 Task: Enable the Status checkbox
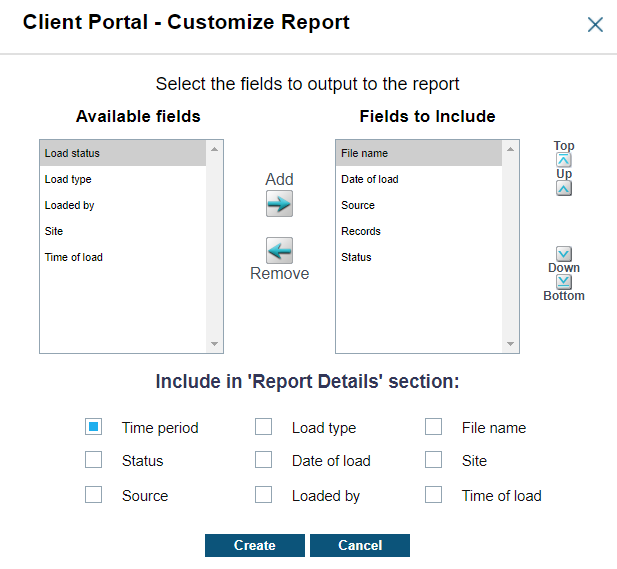(x=94, y=460)
